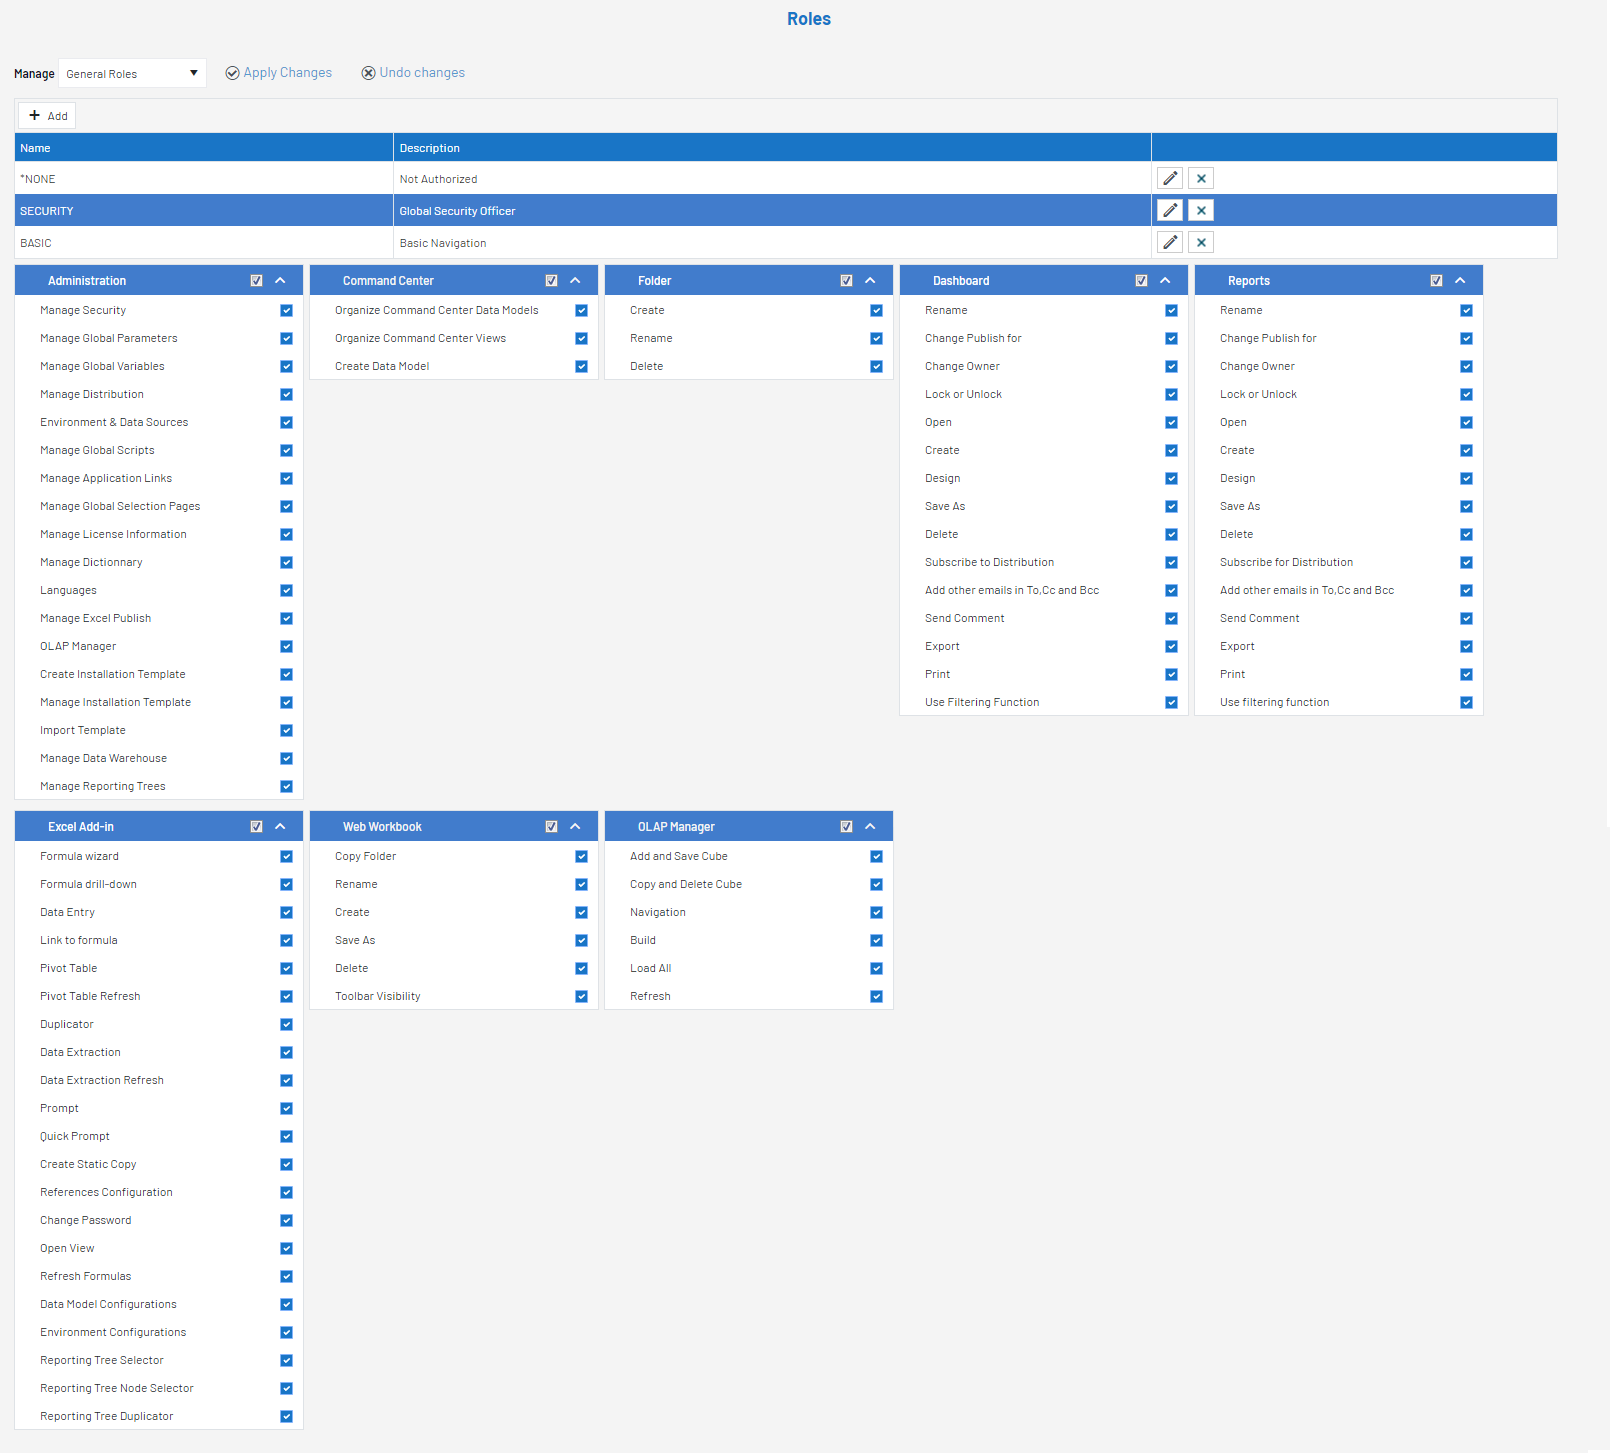Click the edit pencil for SECURITY role
Image resolution: width=1610 pixels, height=1453 pixels.
(x=1169, y=210)
